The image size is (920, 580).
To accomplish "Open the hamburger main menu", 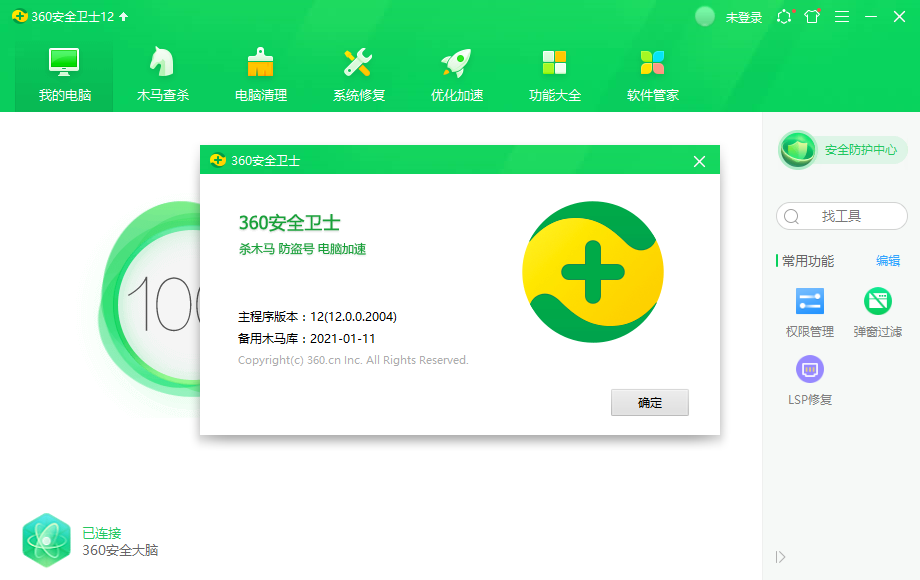I will (841, 16).
